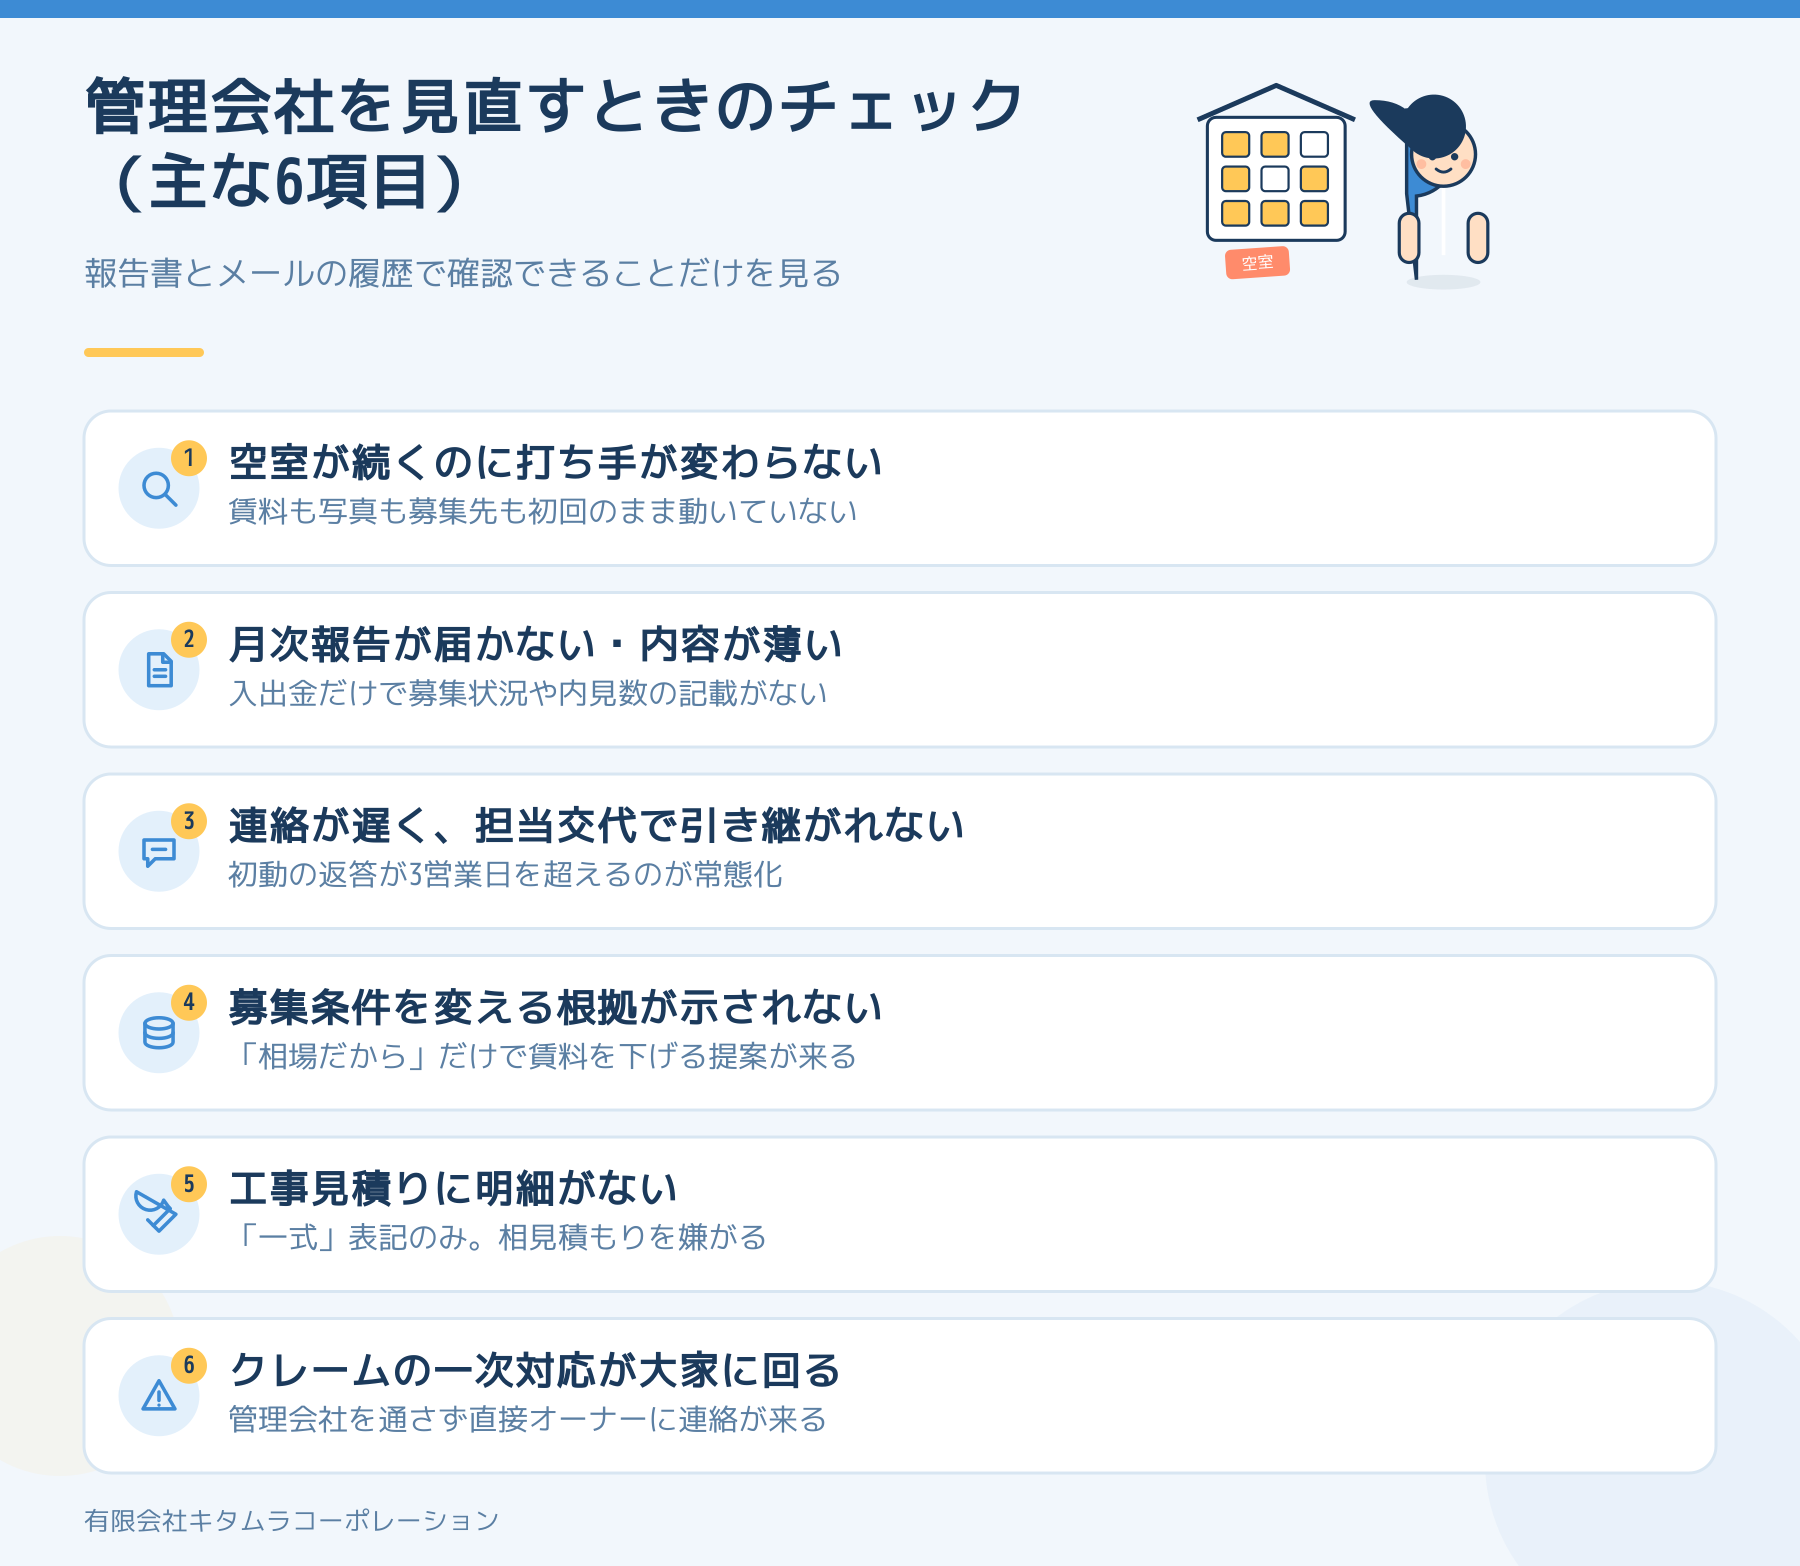Screen dimensions: 1800x1566
Task: Click the database coins icon beside 募集条件を変える
Action: [159, 1033]
